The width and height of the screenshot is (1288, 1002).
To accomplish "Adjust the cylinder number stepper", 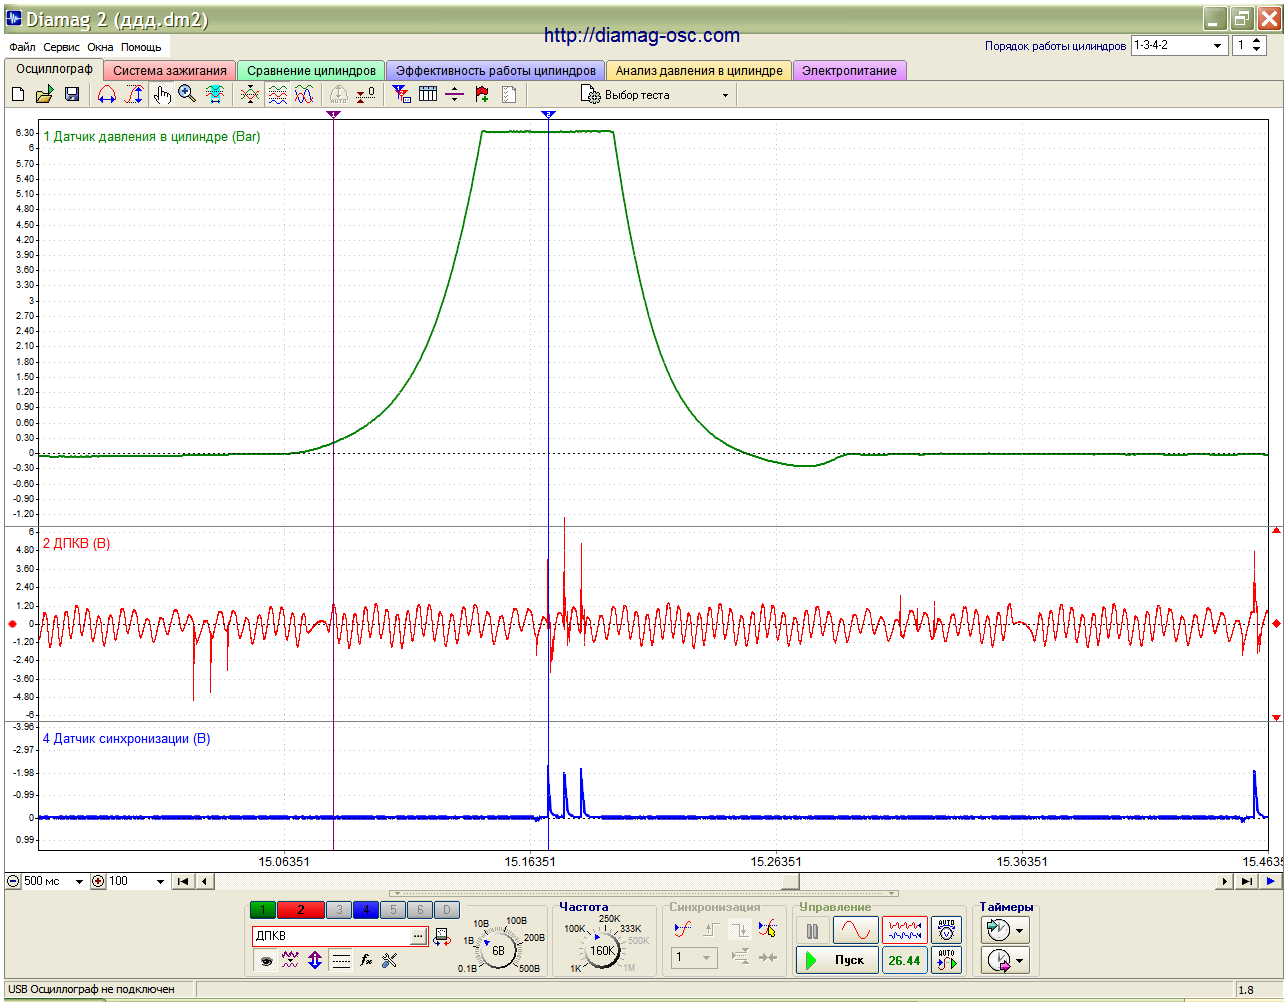I will (1258, 45).
